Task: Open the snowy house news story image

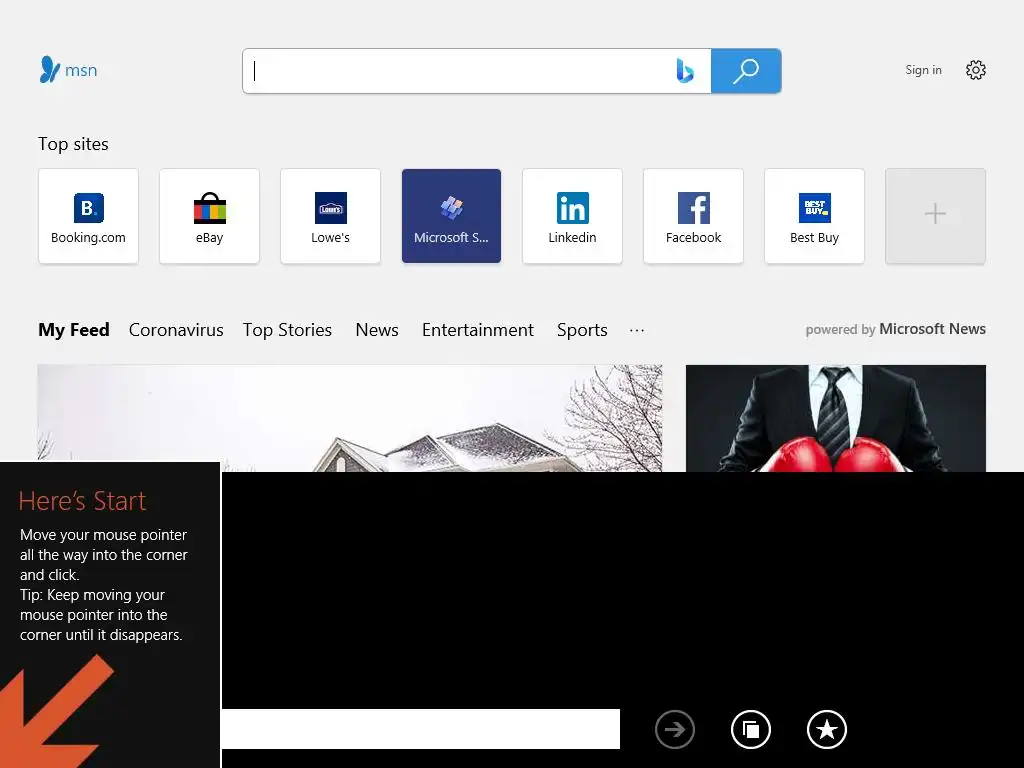Action: [349, 418]
